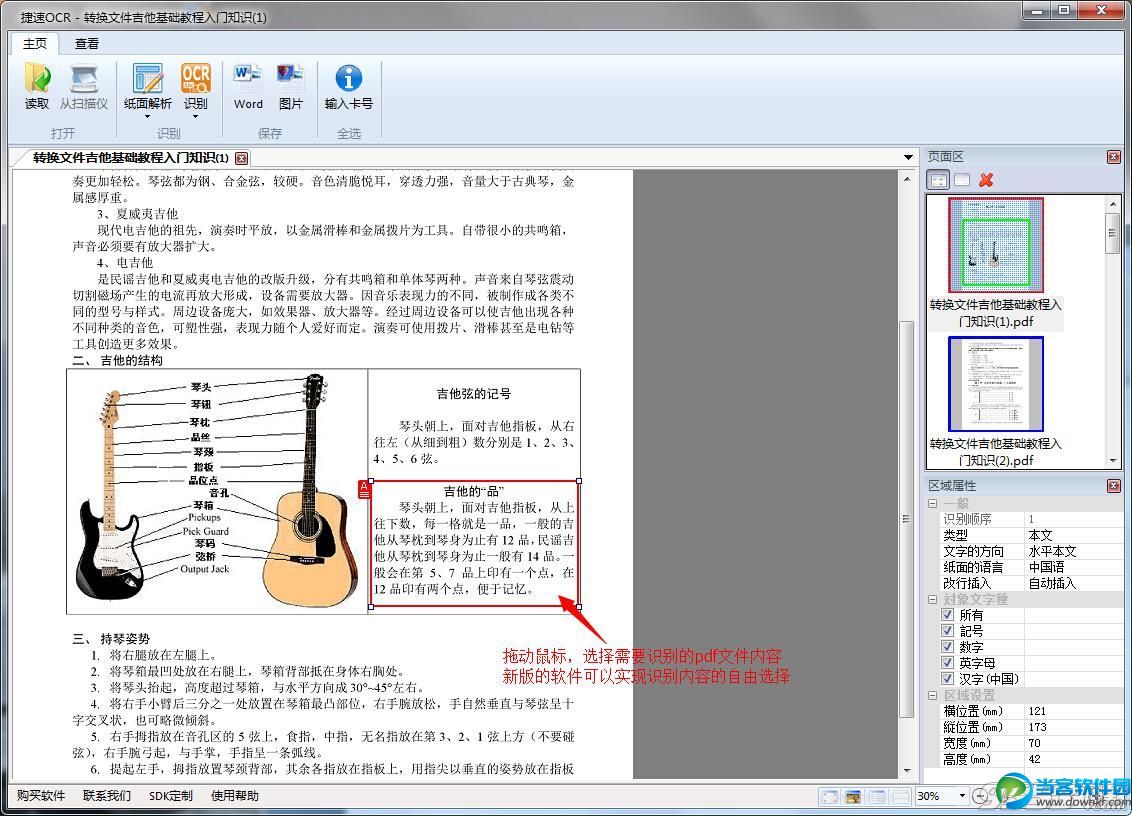1132x816 pixels.
Task: Select the 主页 ribbon tab
Action: [35, 44]
